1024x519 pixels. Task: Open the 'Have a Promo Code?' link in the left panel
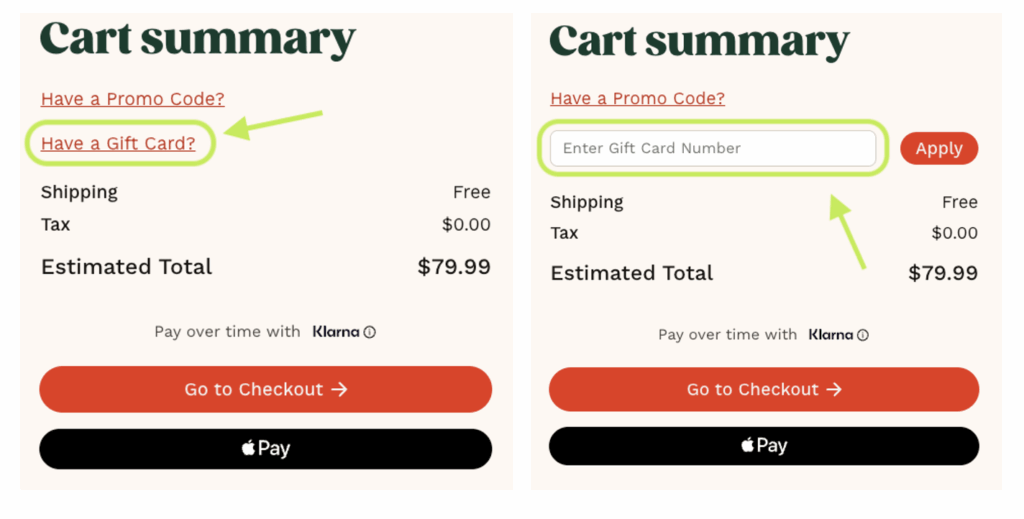132,99
